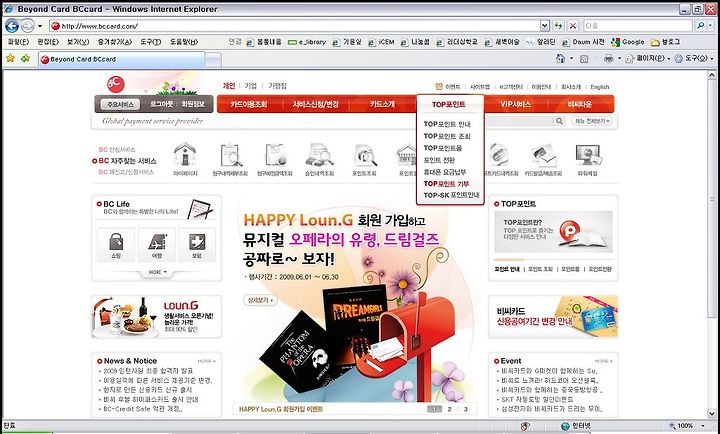This screenshot has width=720, height=434.
Task: Open the 페이지(P) command bar dropdown
Action: click(648, 58)
